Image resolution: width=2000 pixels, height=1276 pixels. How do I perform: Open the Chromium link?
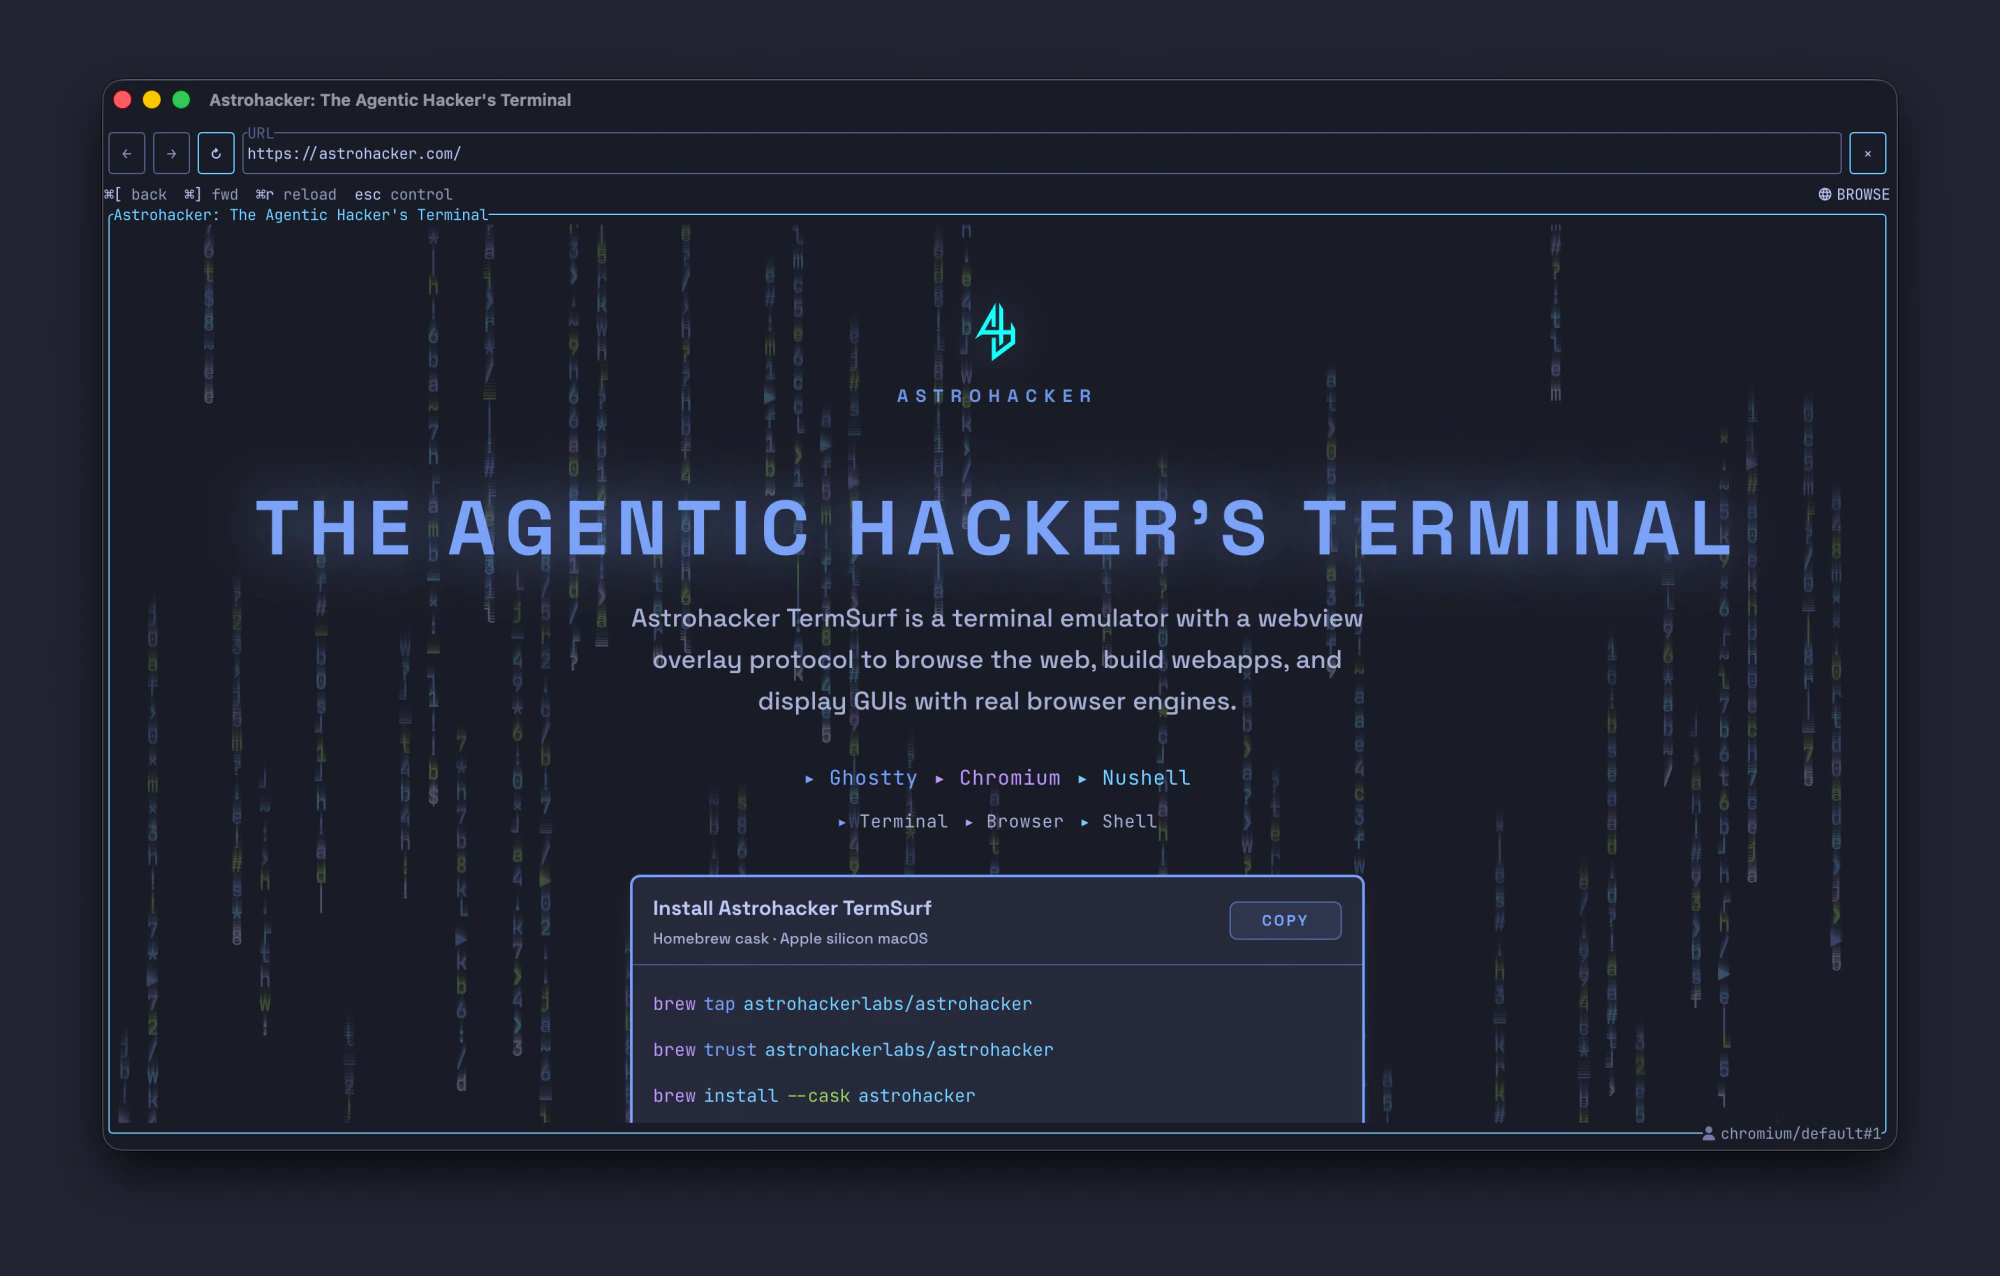tap(1010, 778)
